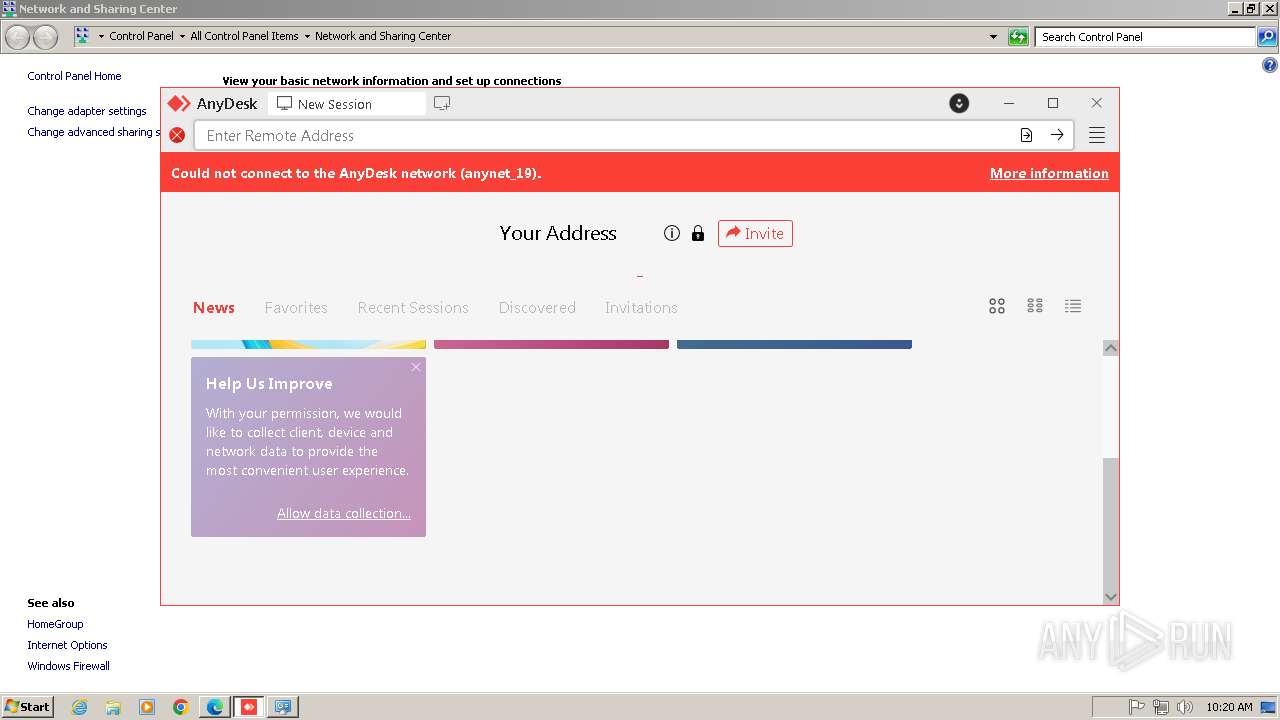The width and height of the screenshot is (1280, 720).
Task: Open the Invitations tab
Action: click(x=641, y=307)
